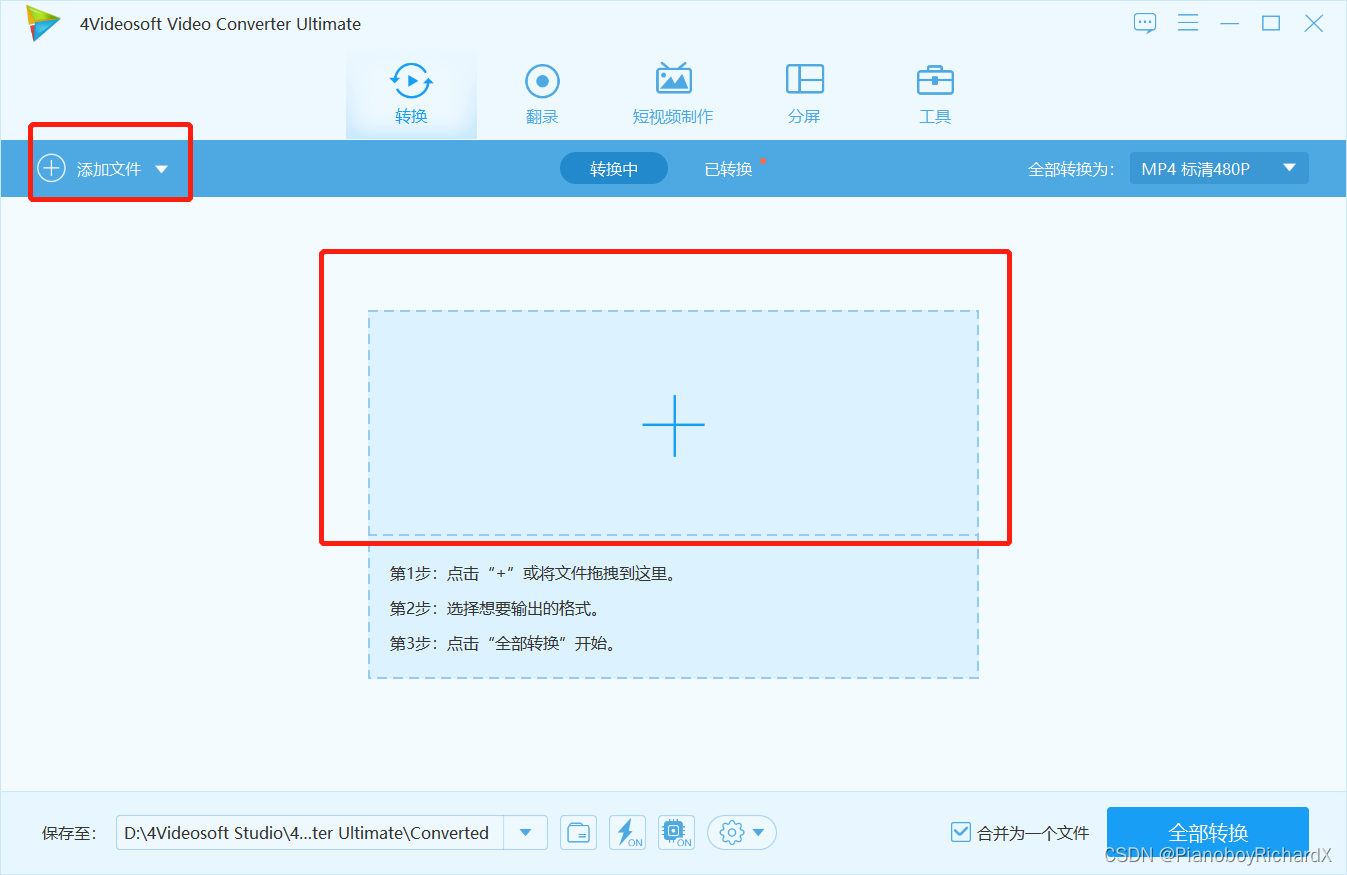Click the 全部转换为 label
Screen dimensions: 1347x875
tap(1071, 169)
